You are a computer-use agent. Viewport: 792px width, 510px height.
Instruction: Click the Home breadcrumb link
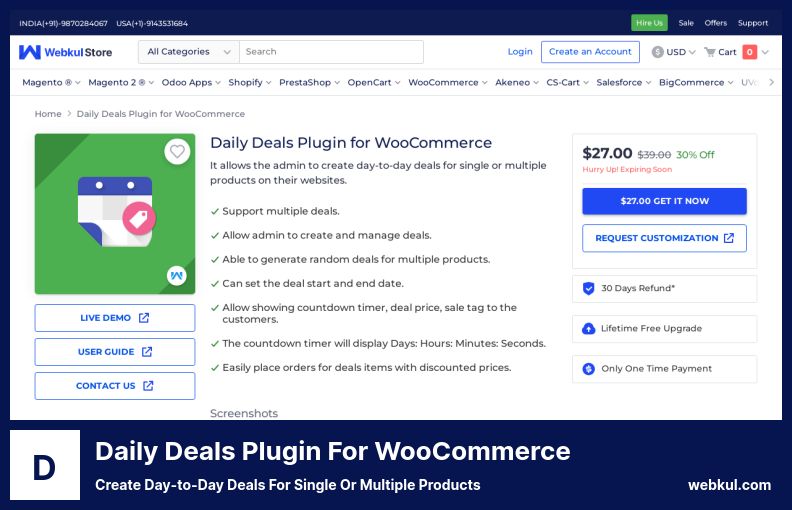pyautogui.click(x=48, y=114)
